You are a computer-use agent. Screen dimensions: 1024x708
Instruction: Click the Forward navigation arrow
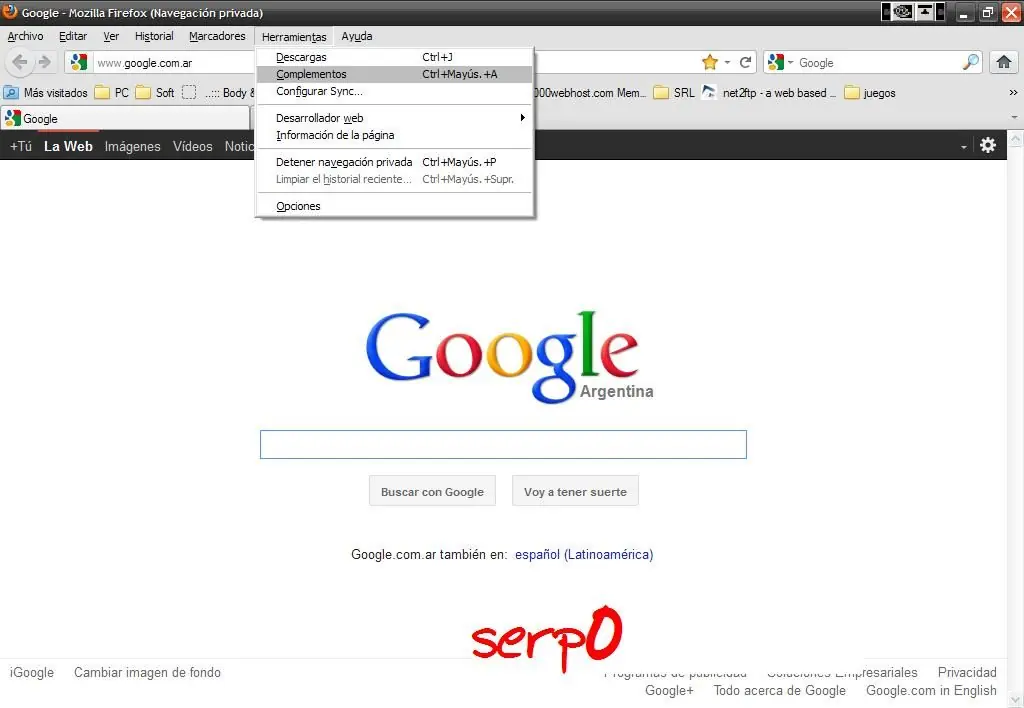pos(44,62)
